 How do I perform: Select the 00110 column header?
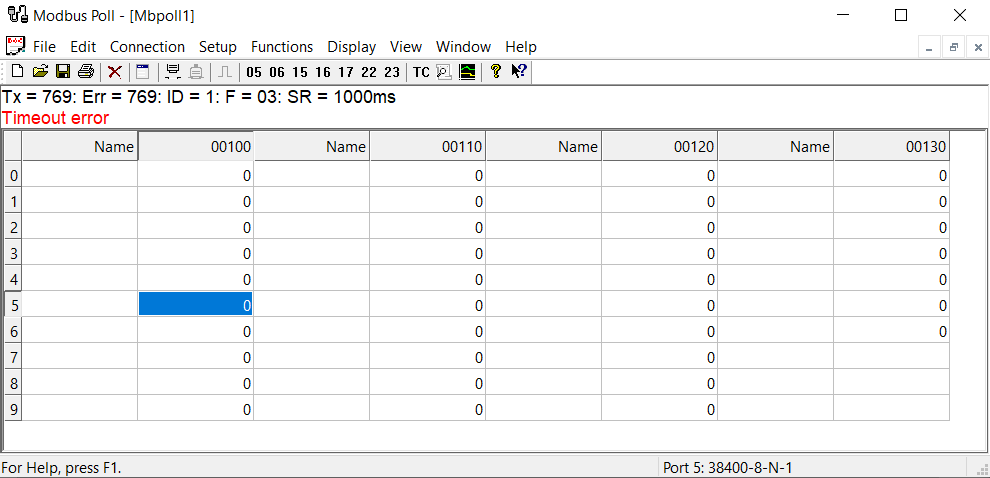(427, 147)
